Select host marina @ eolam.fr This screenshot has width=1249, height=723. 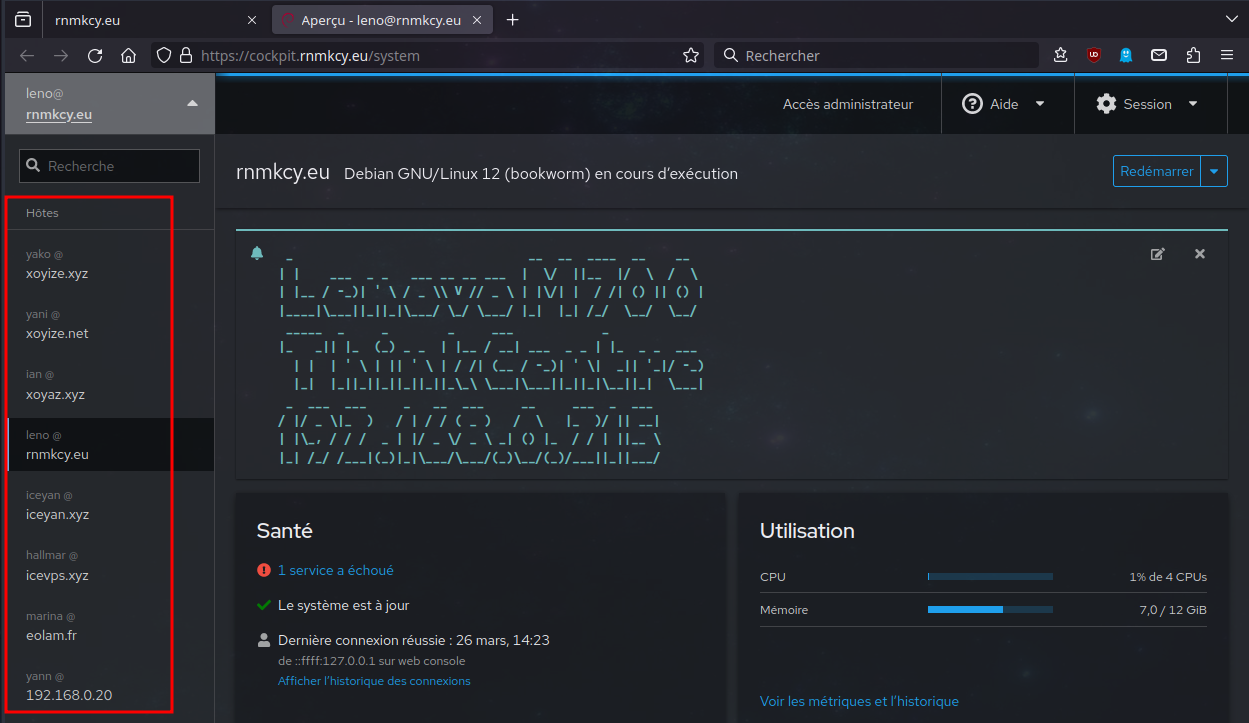[x=50, y=626]
